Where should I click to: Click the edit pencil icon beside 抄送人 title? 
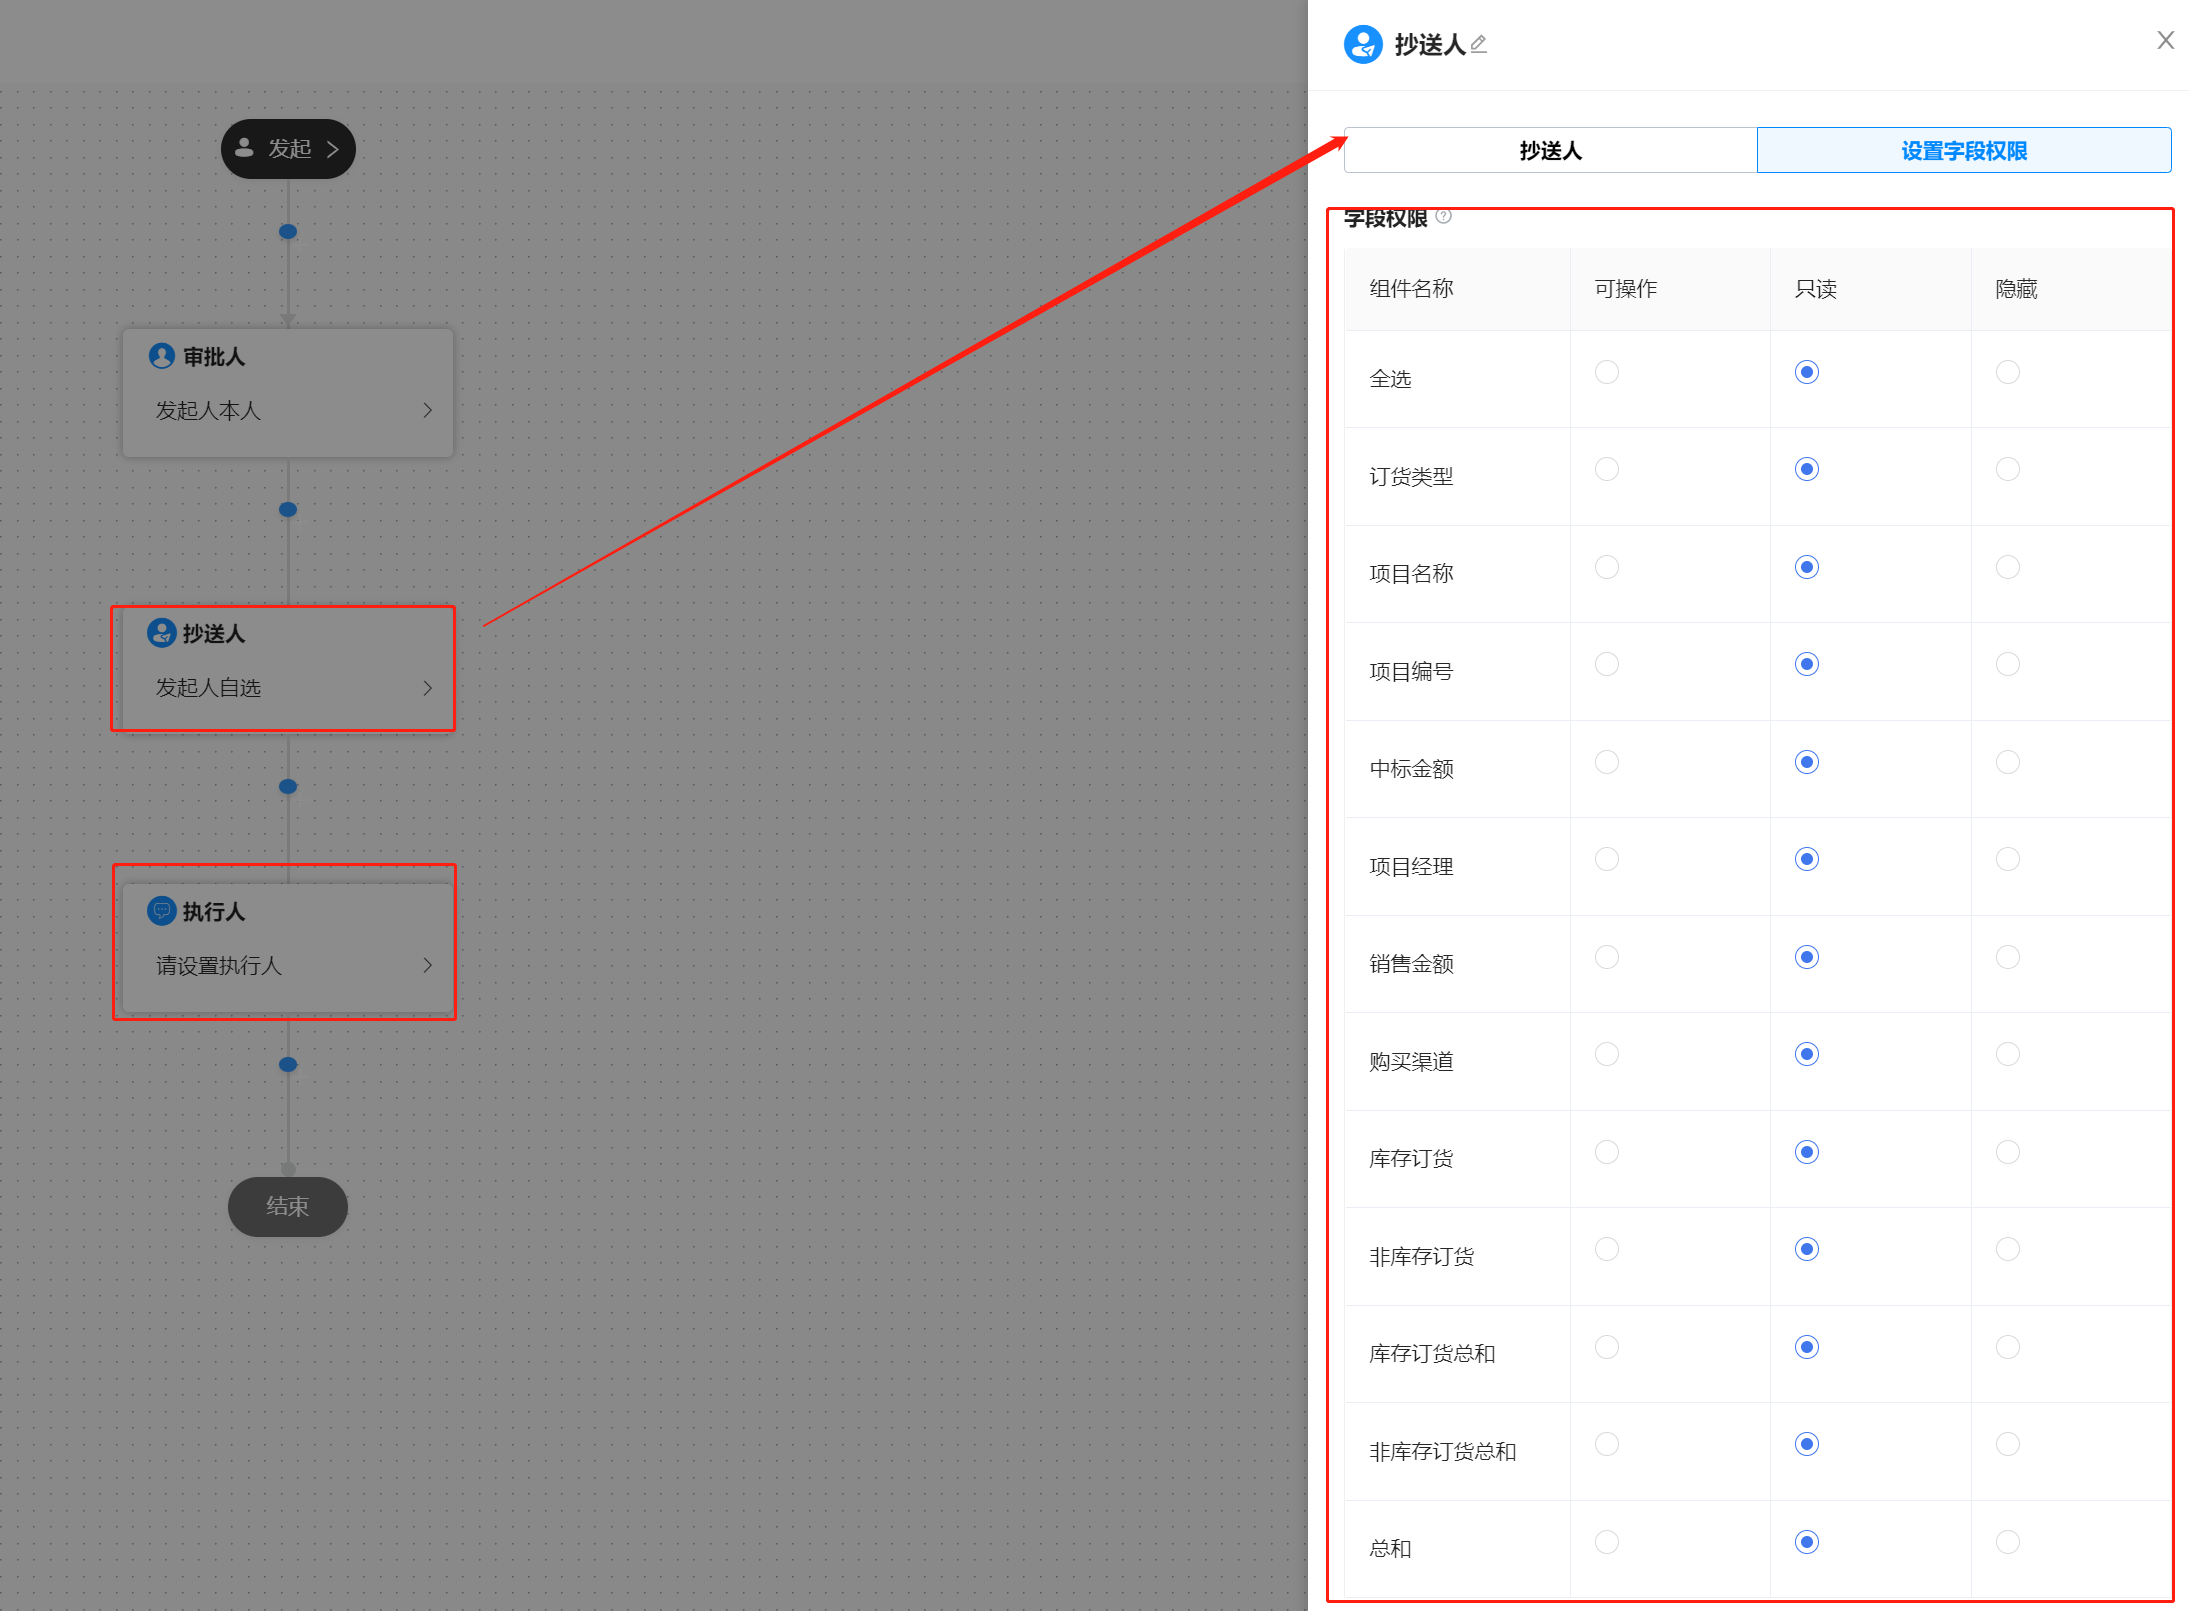(x=1479, y=44)
